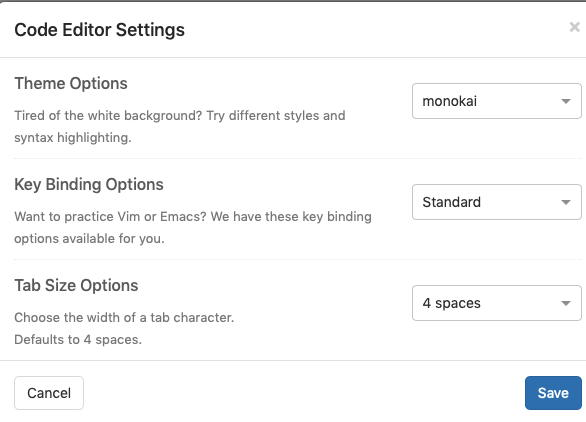Save the code editor settings
Screen dimensions: 586x422
tap(553, 393)
